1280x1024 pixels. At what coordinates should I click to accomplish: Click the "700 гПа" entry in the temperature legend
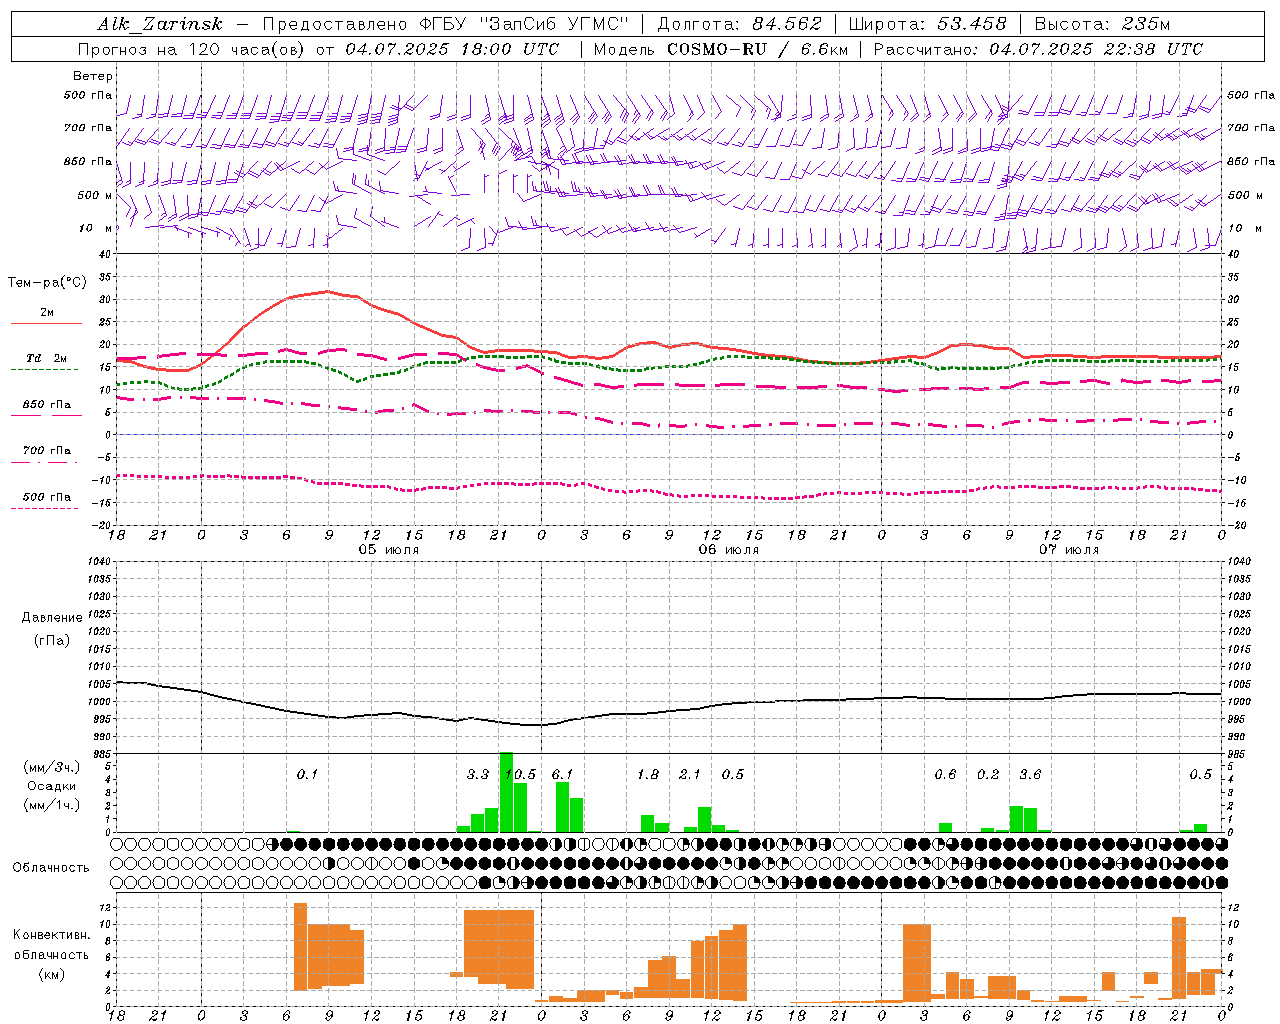point(47,450)
